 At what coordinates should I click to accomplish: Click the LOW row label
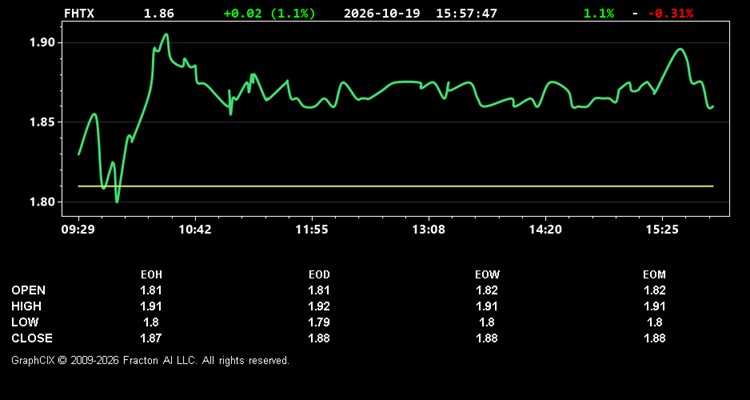(x=25, y=322)
